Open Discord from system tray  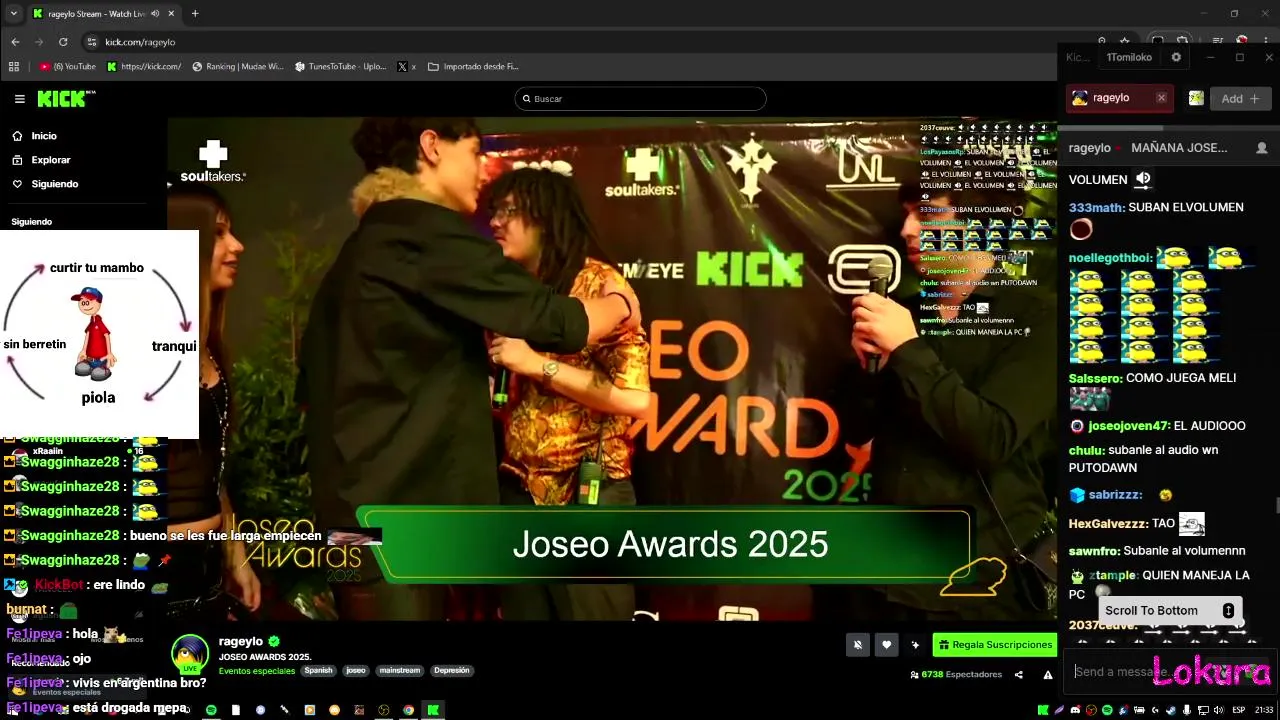(1075, 710)
